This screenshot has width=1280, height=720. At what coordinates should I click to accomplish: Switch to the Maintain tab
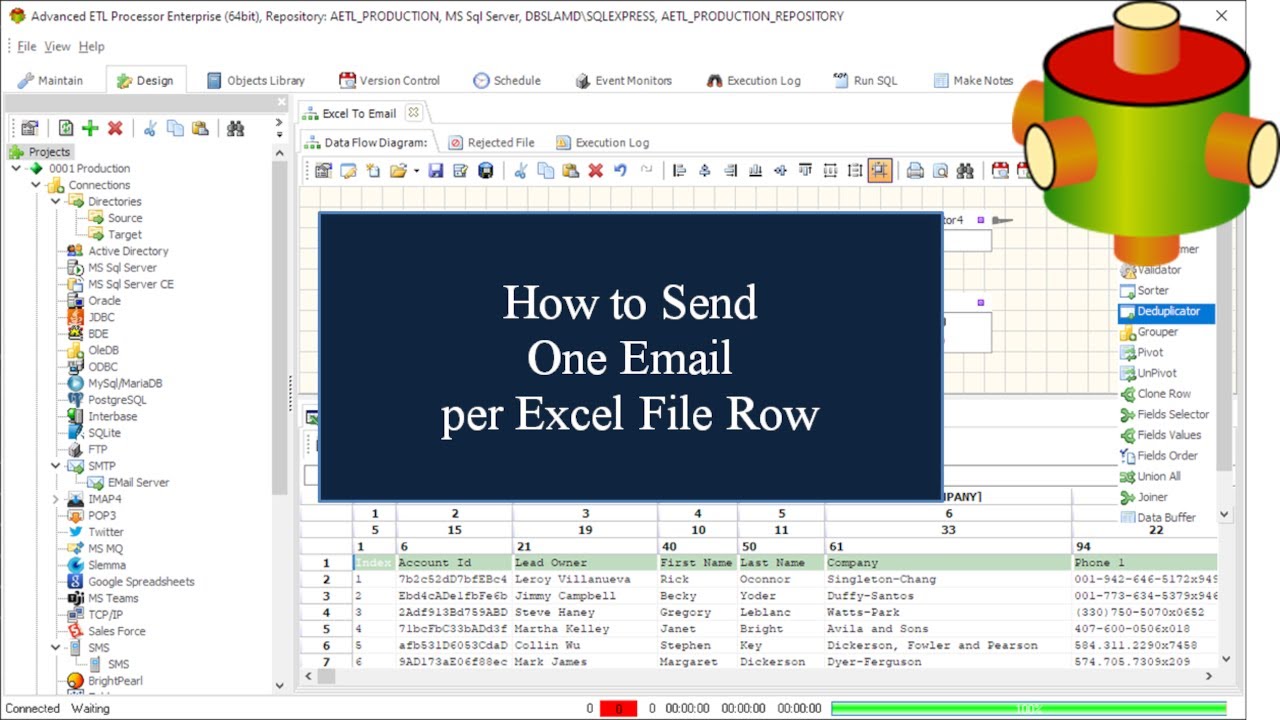(50, 81)
